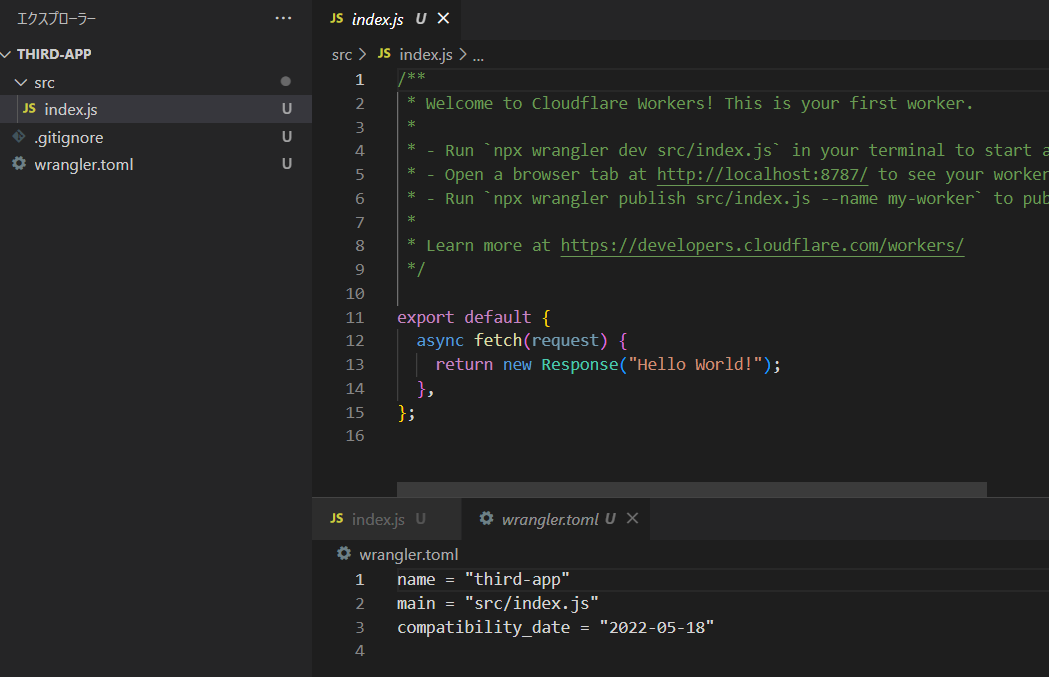This screenshot has width=1049, height=677.
Task: Select the wrangler.toml tab label
Action: (x=550, y=519)
